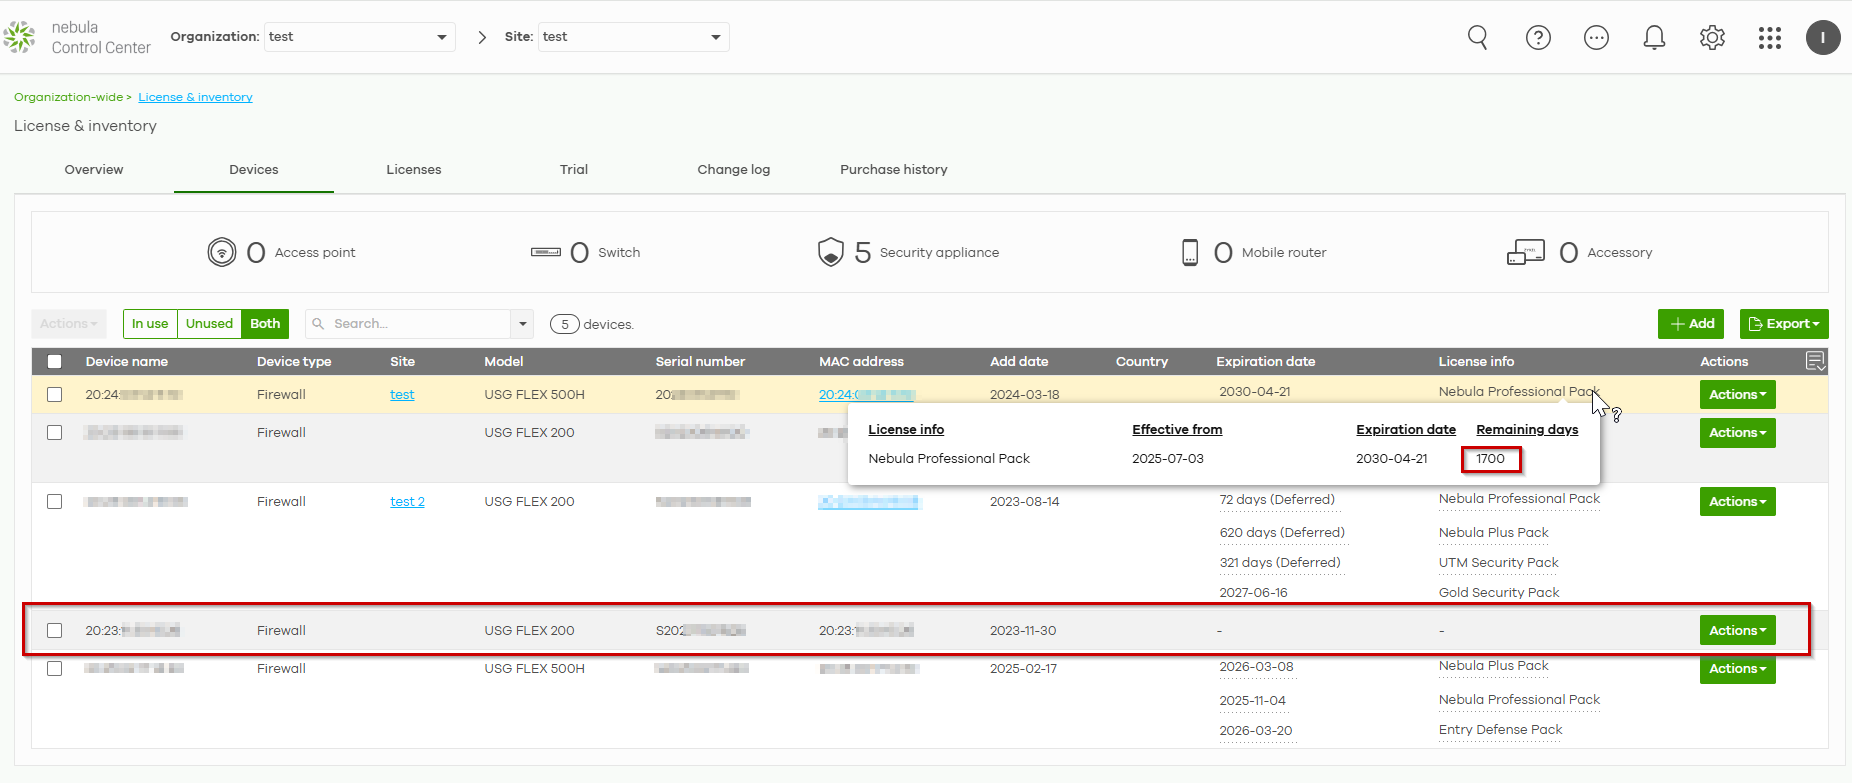Screen dimensions: 1852x783
Task: Filter devices by In use
Action: pos(150,324)
